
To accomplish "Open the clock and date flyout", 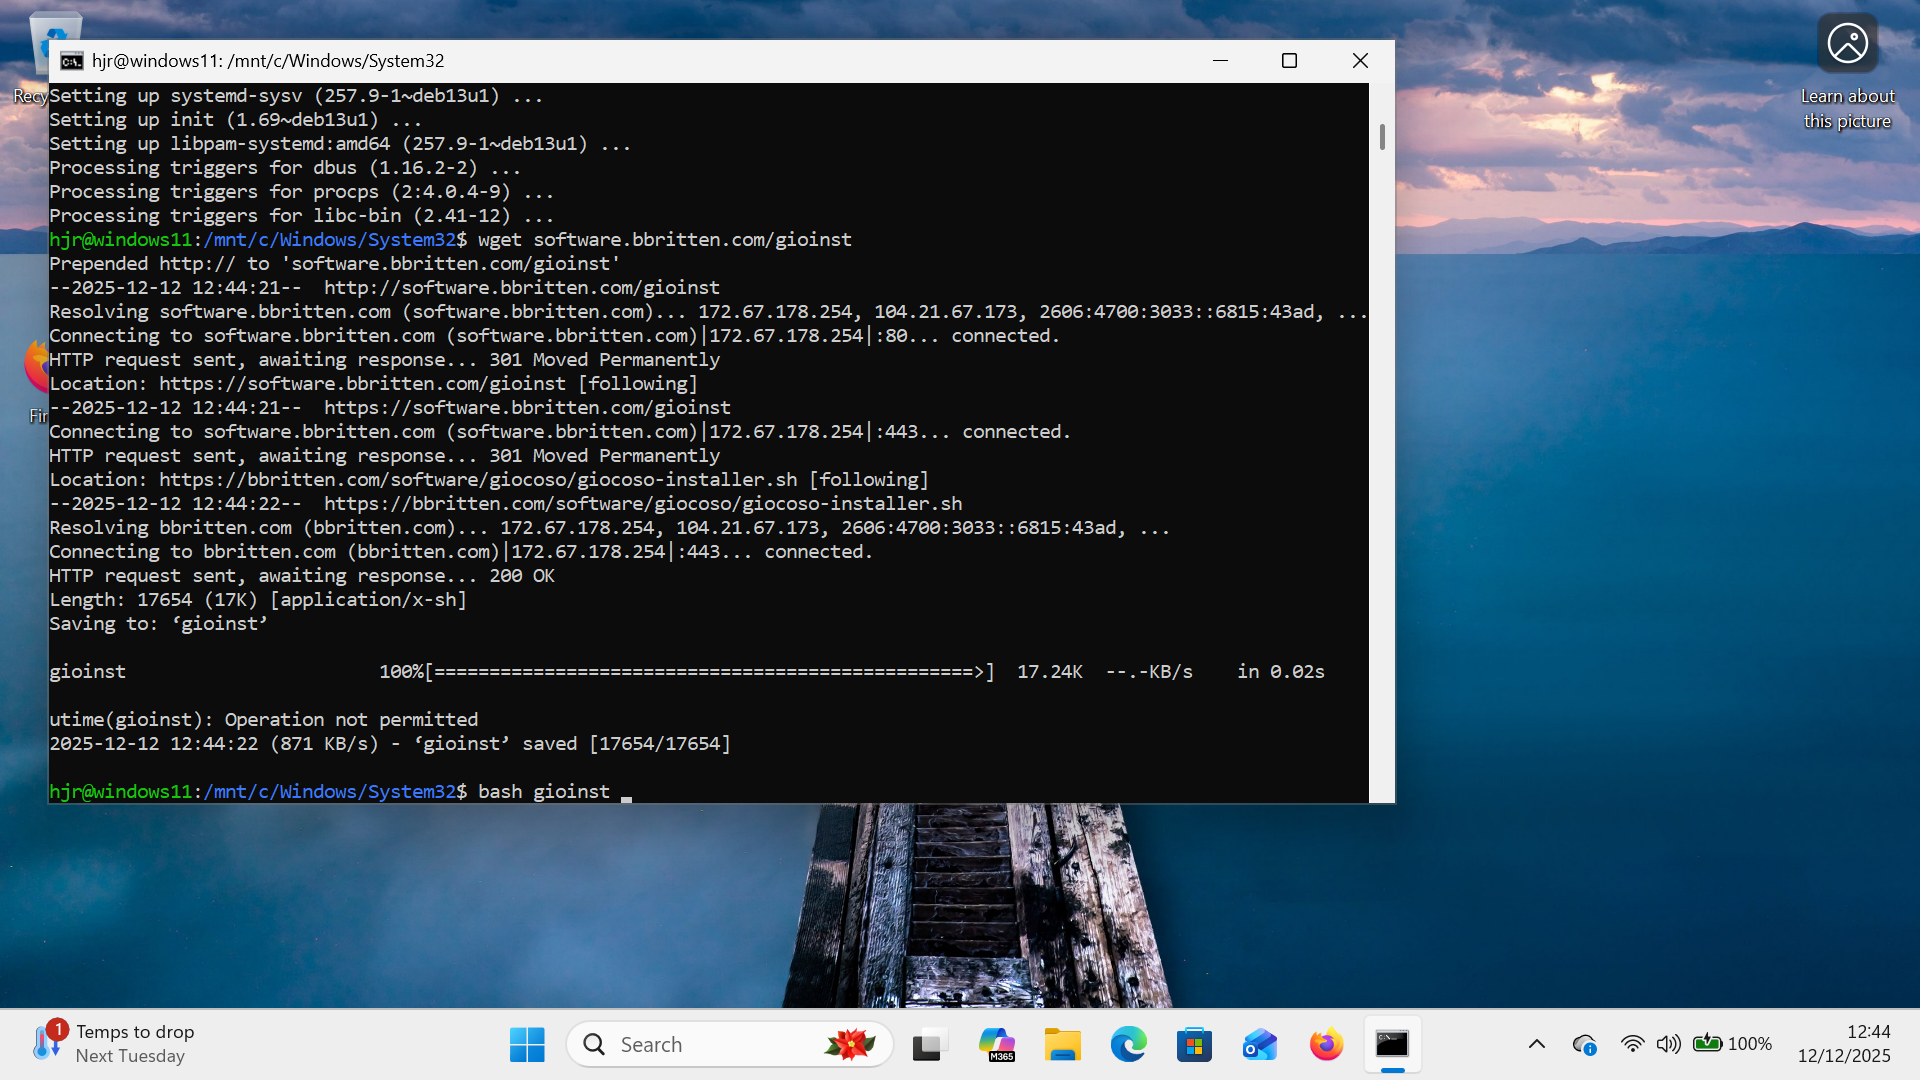I will click(x=1844, y=1044).
